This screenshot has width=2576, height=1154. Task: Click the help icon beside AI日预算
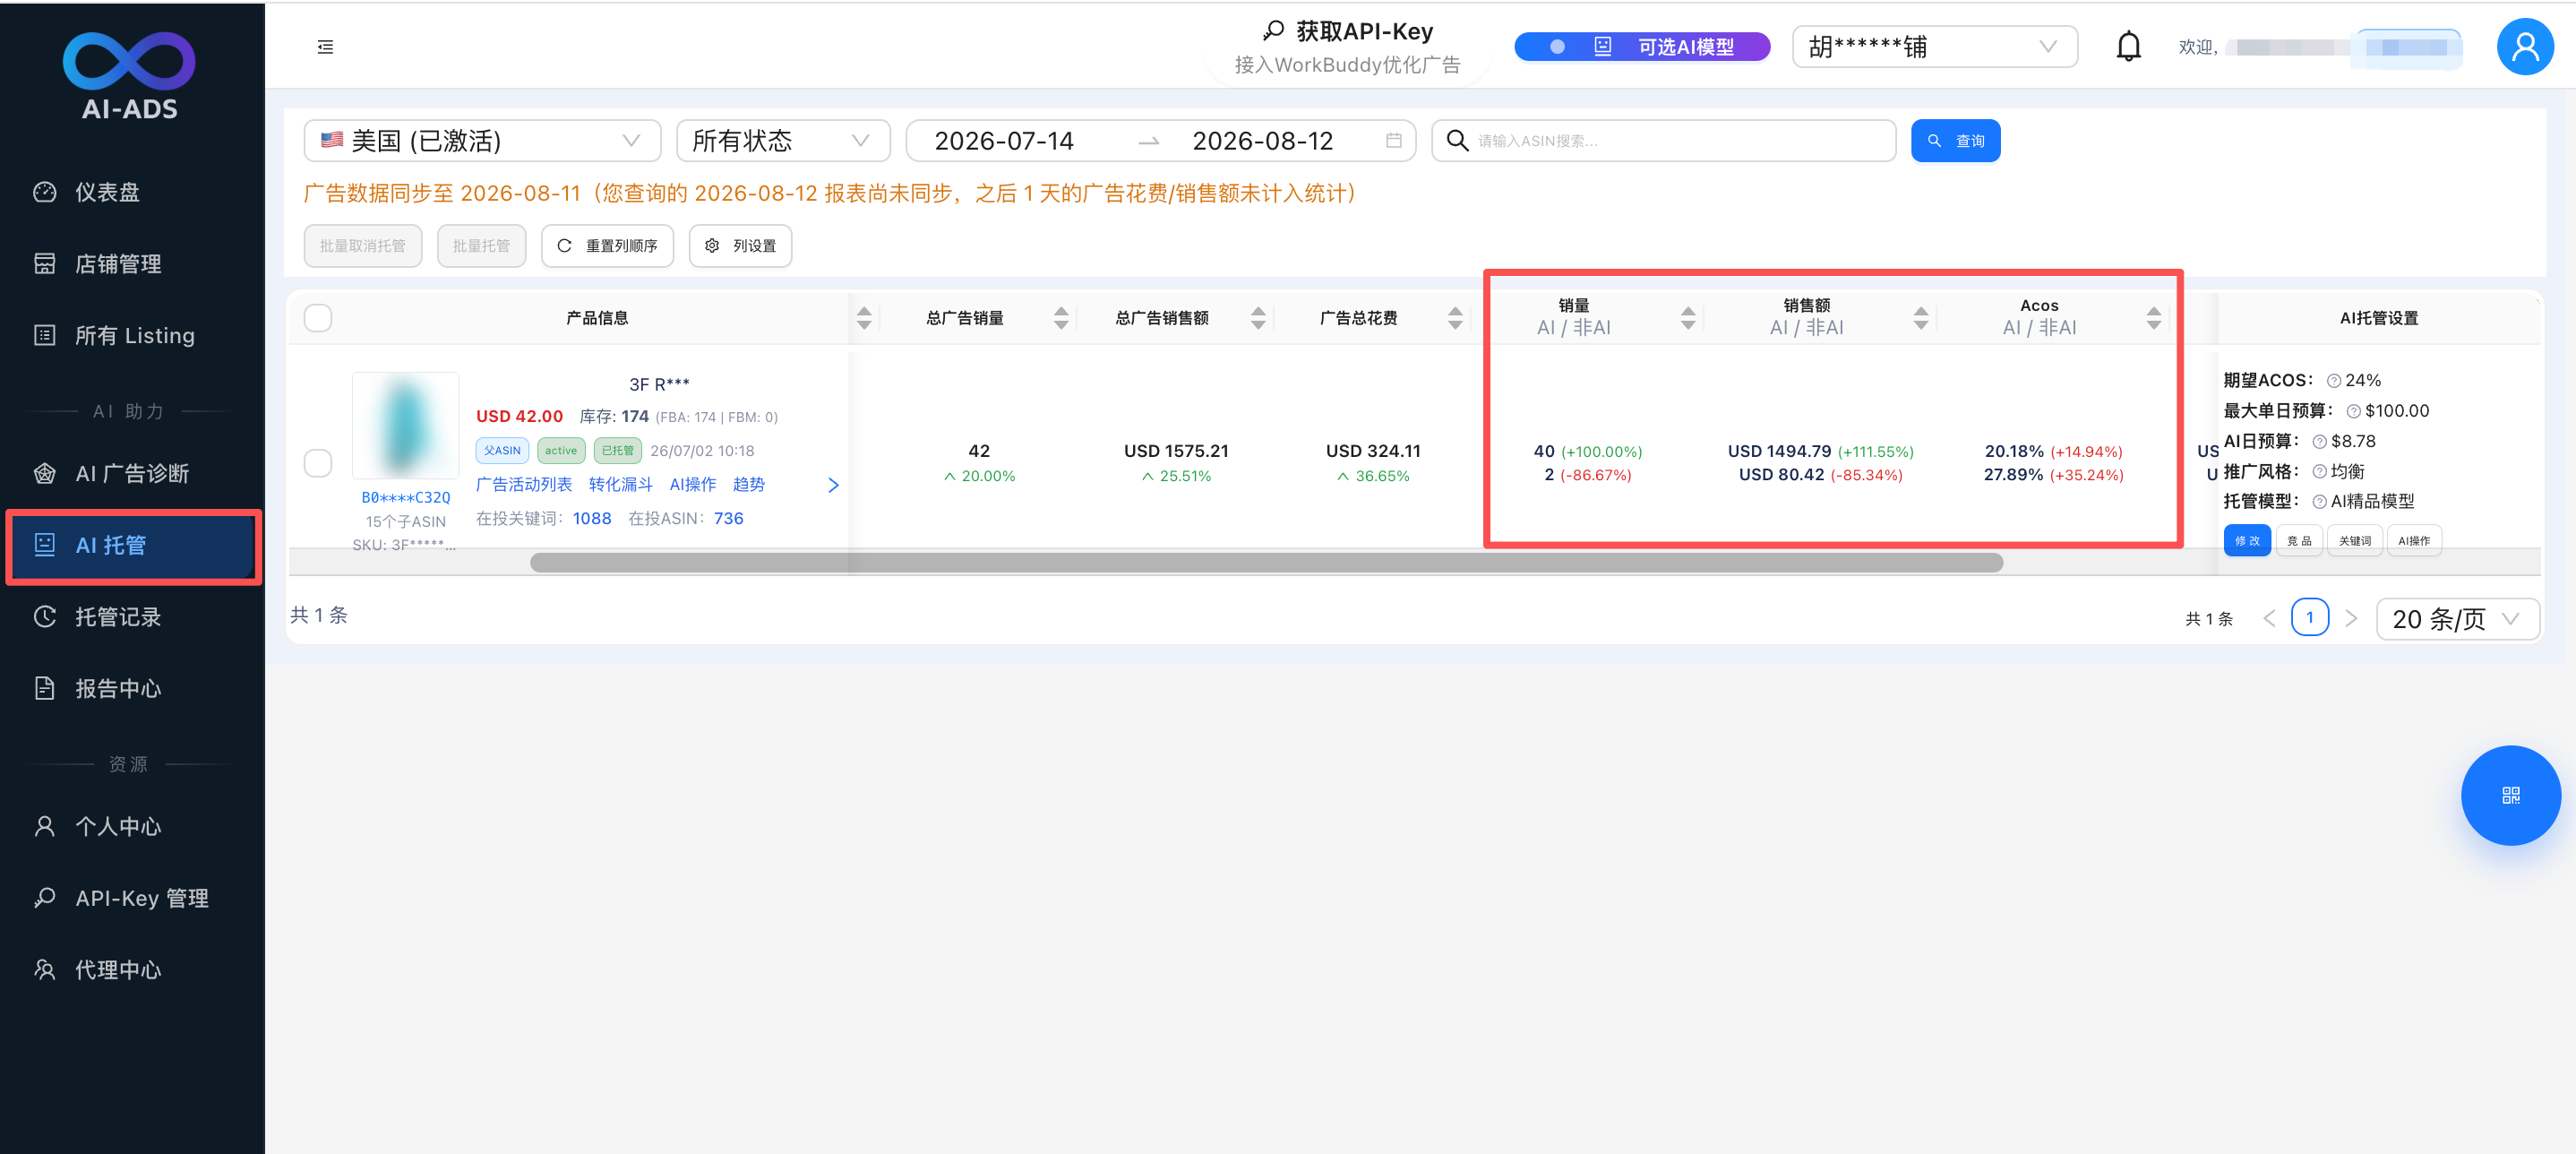[x=2319, y=442]
